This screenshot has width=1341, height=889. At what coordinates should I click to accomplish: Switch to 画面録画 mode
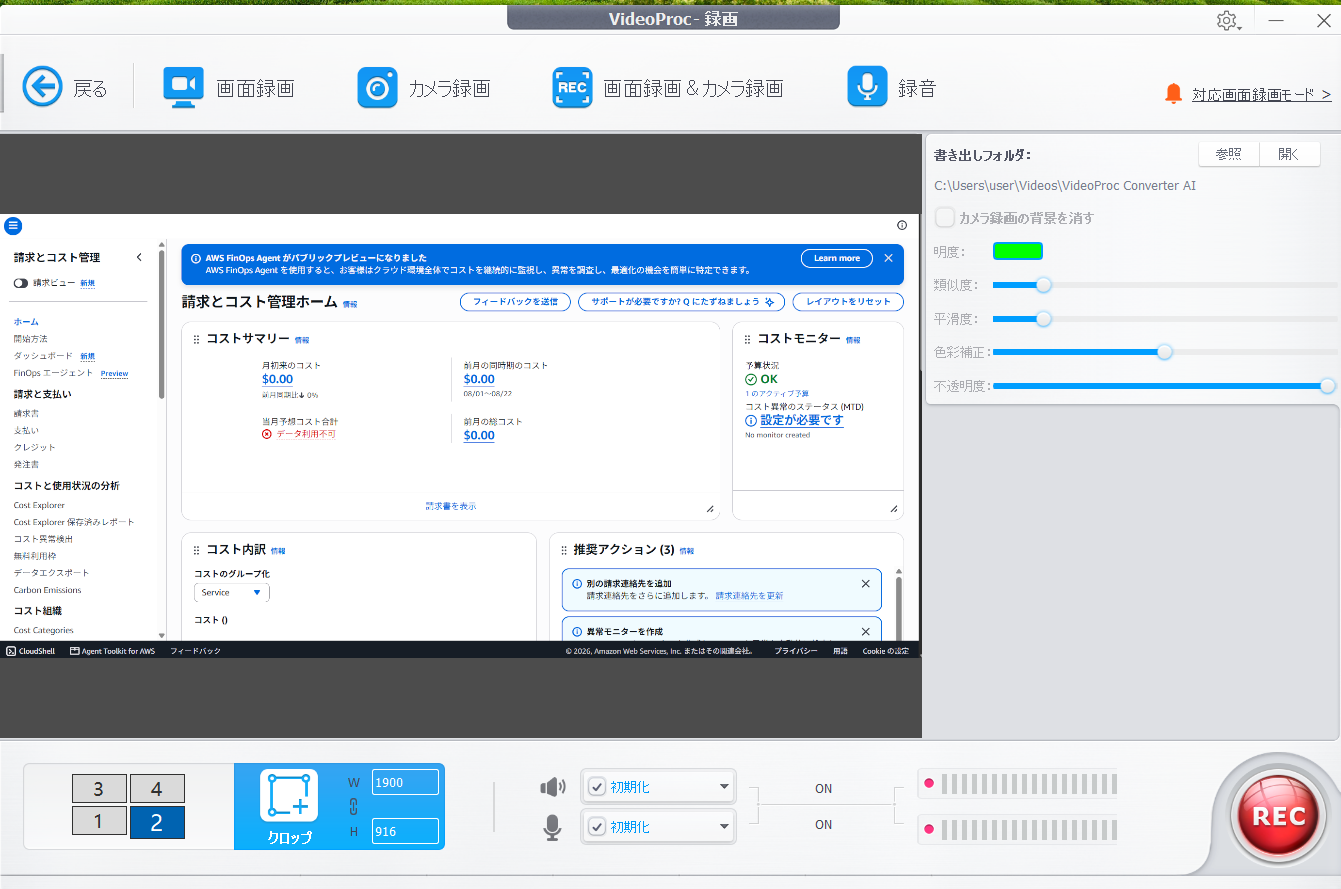[228, 88]
